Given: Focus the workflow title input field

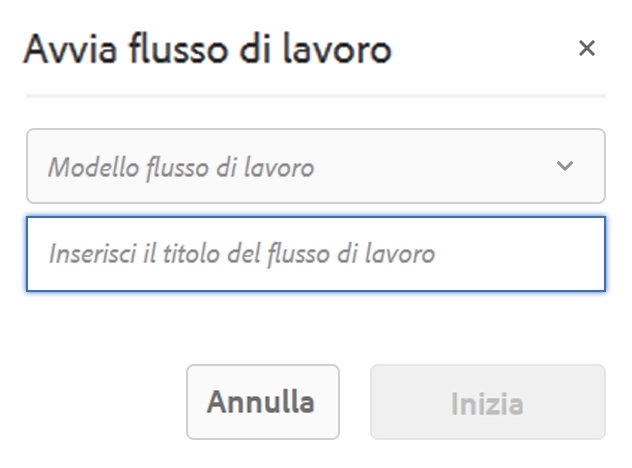Looking at the screenshot, I should coord(316,254).
